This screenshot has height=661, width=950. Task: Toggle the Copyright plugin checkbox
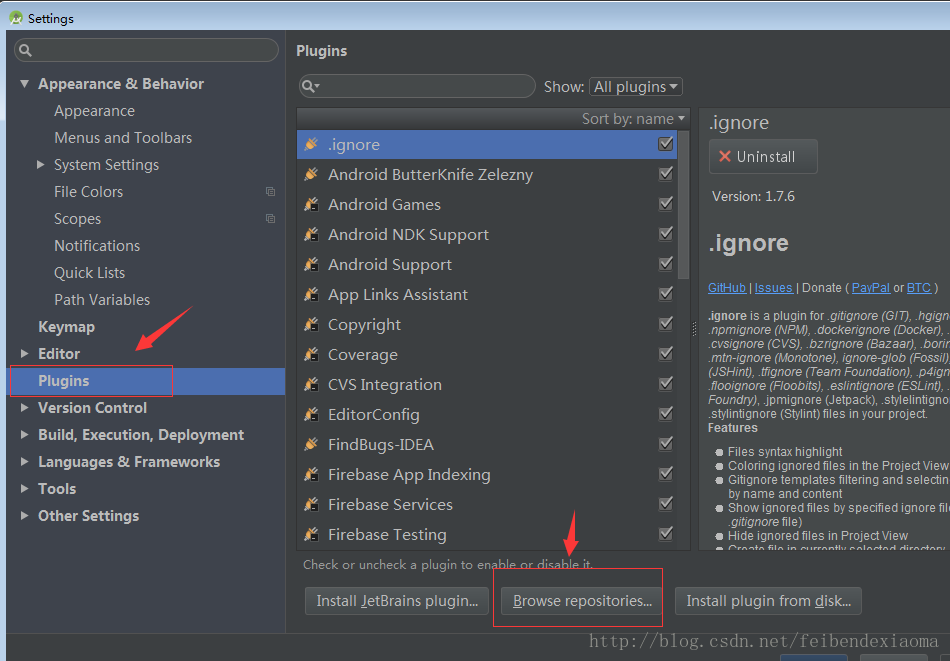pyautogui.click(x=666, y=324)
